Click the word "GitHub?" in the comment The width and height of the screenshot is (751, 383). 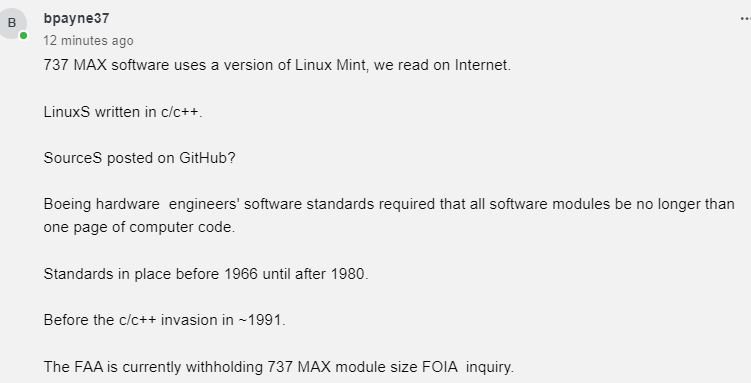tap(207, 158)
